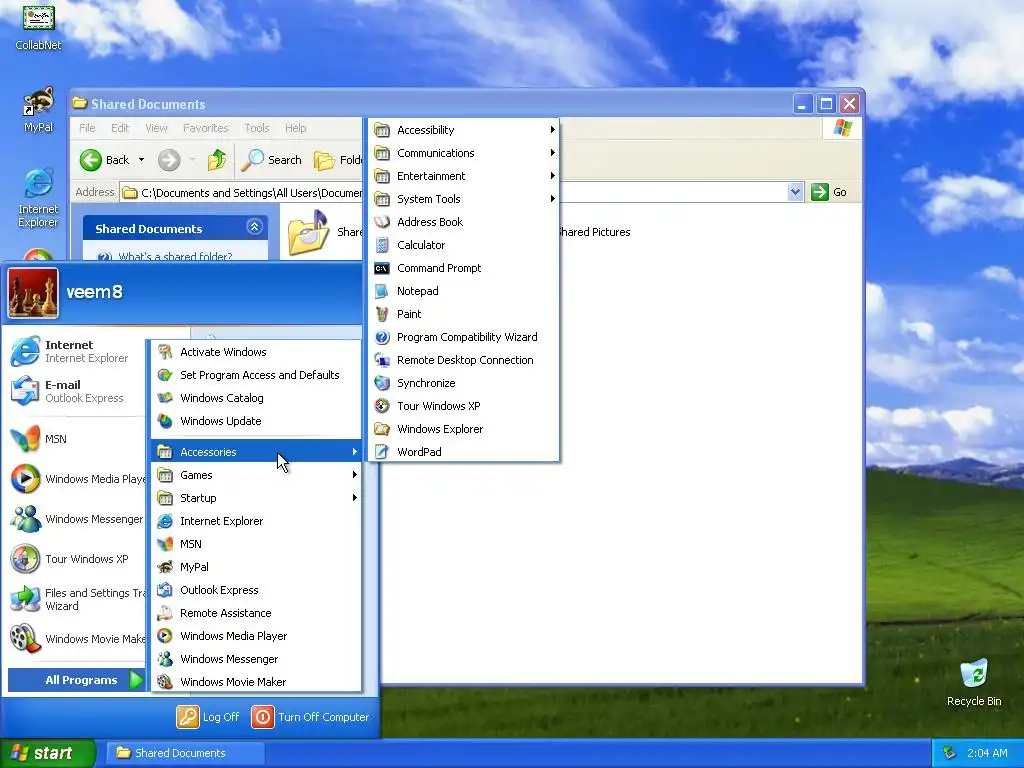Click the veem8 user picture

click(x=33, y=293)
